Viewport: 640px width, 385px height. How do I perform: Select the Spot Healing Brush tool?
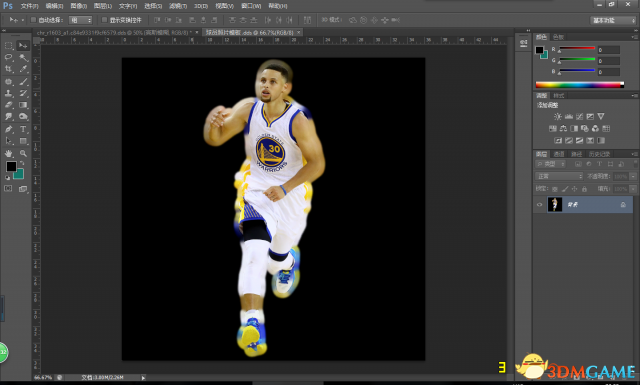(9, 82)
